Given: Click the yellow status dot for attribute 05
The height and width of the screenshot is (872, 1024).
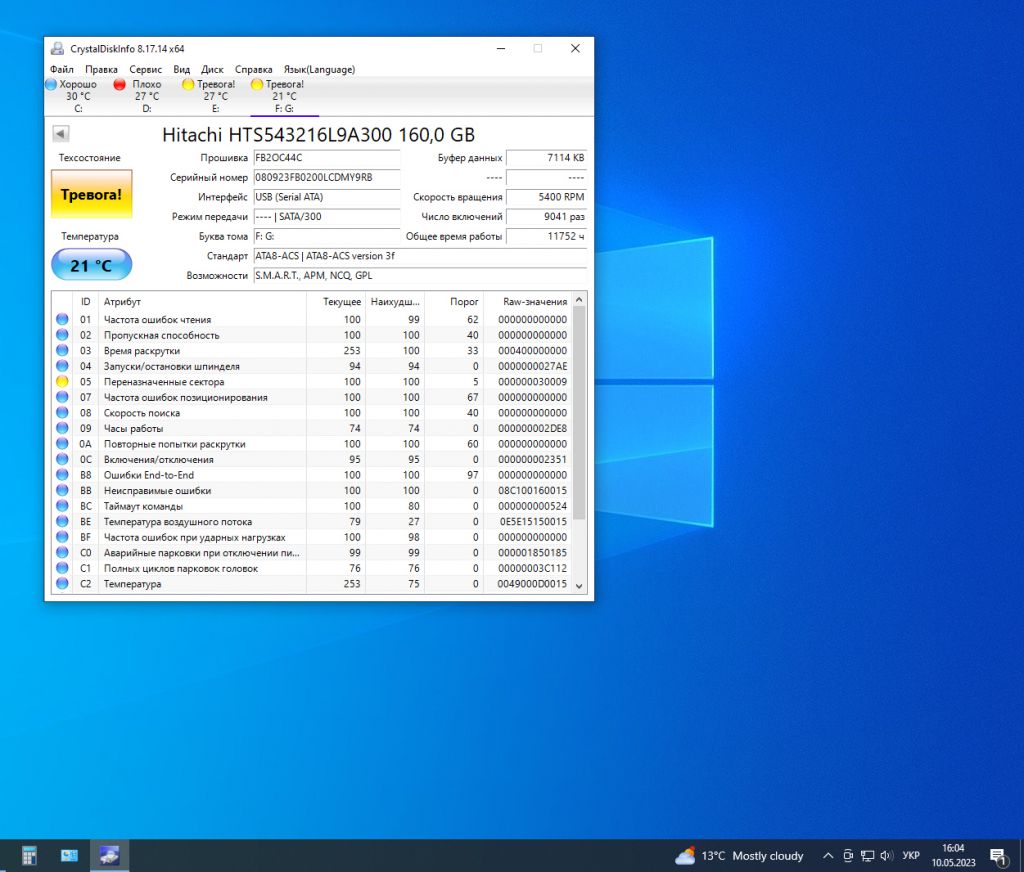Looking at the screenshot, I should pos(62,381).
